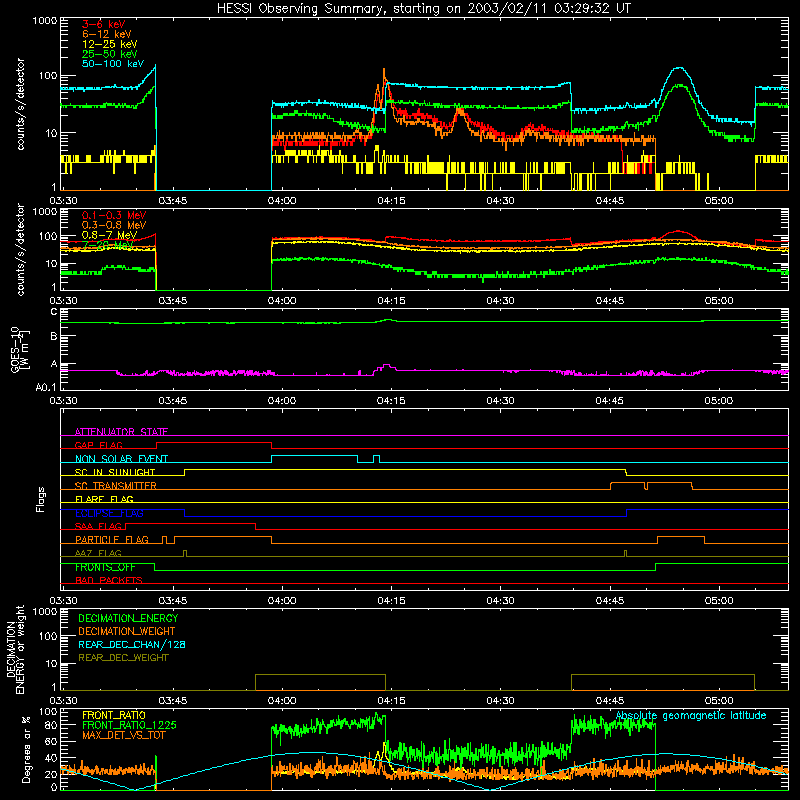Click the 04:15 tick label below Flags panel
Image resolution: width=800 pixels, height=800 pixels.
click(391, 601)
